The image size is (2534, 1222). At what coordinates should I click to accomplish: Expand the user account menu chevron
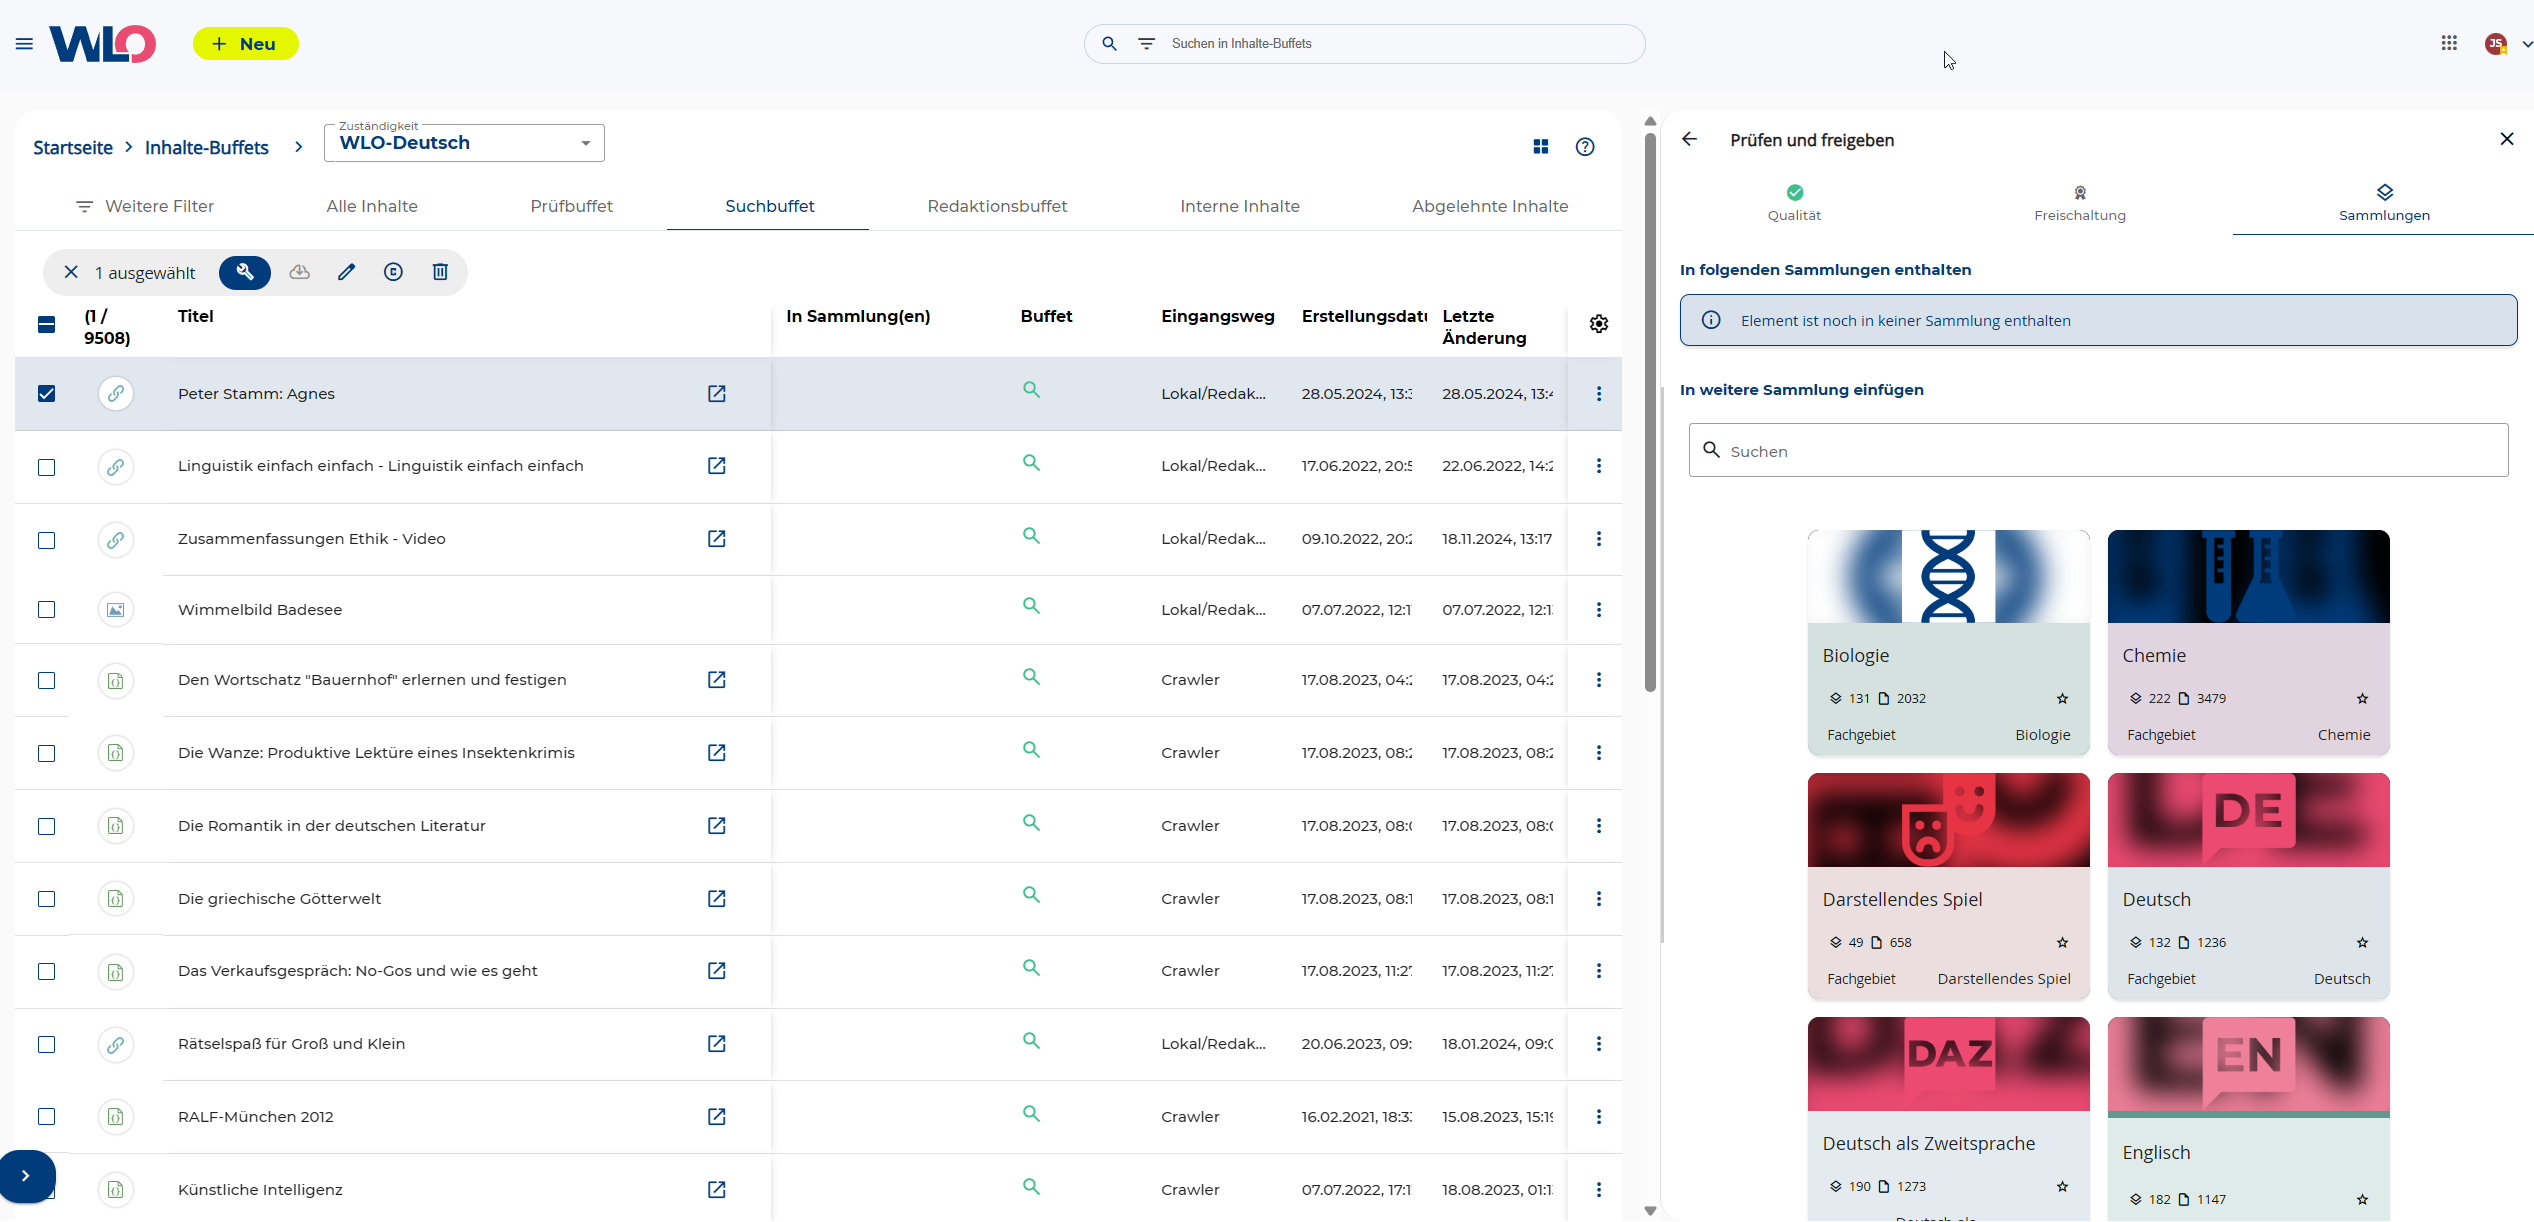pos(2526,44)
